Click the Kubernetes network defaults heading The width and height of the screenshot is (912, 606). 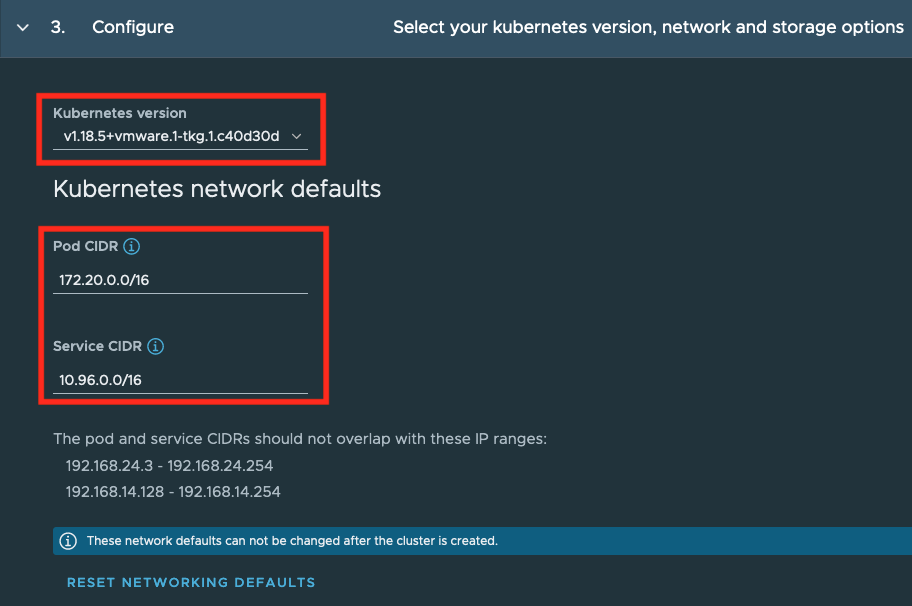tap(216, 188)
